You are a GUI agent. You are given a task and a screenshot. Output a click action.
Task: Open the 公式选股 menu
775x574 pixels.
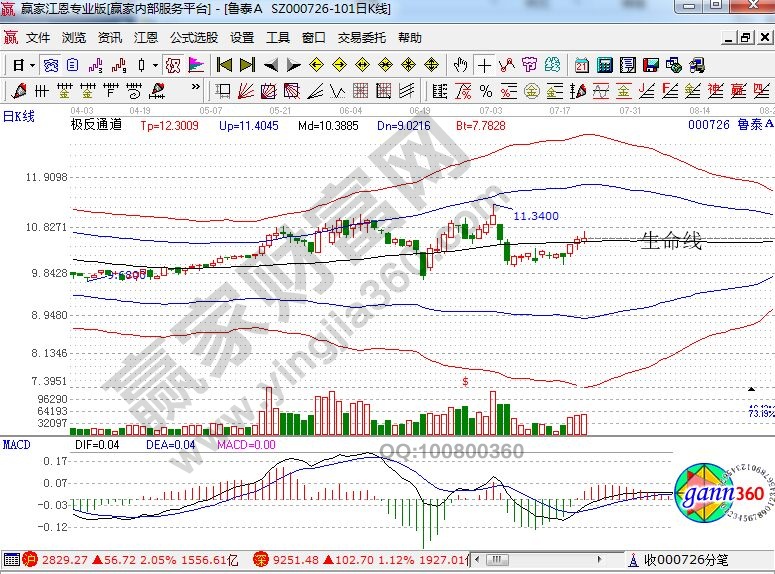(194, 38)
